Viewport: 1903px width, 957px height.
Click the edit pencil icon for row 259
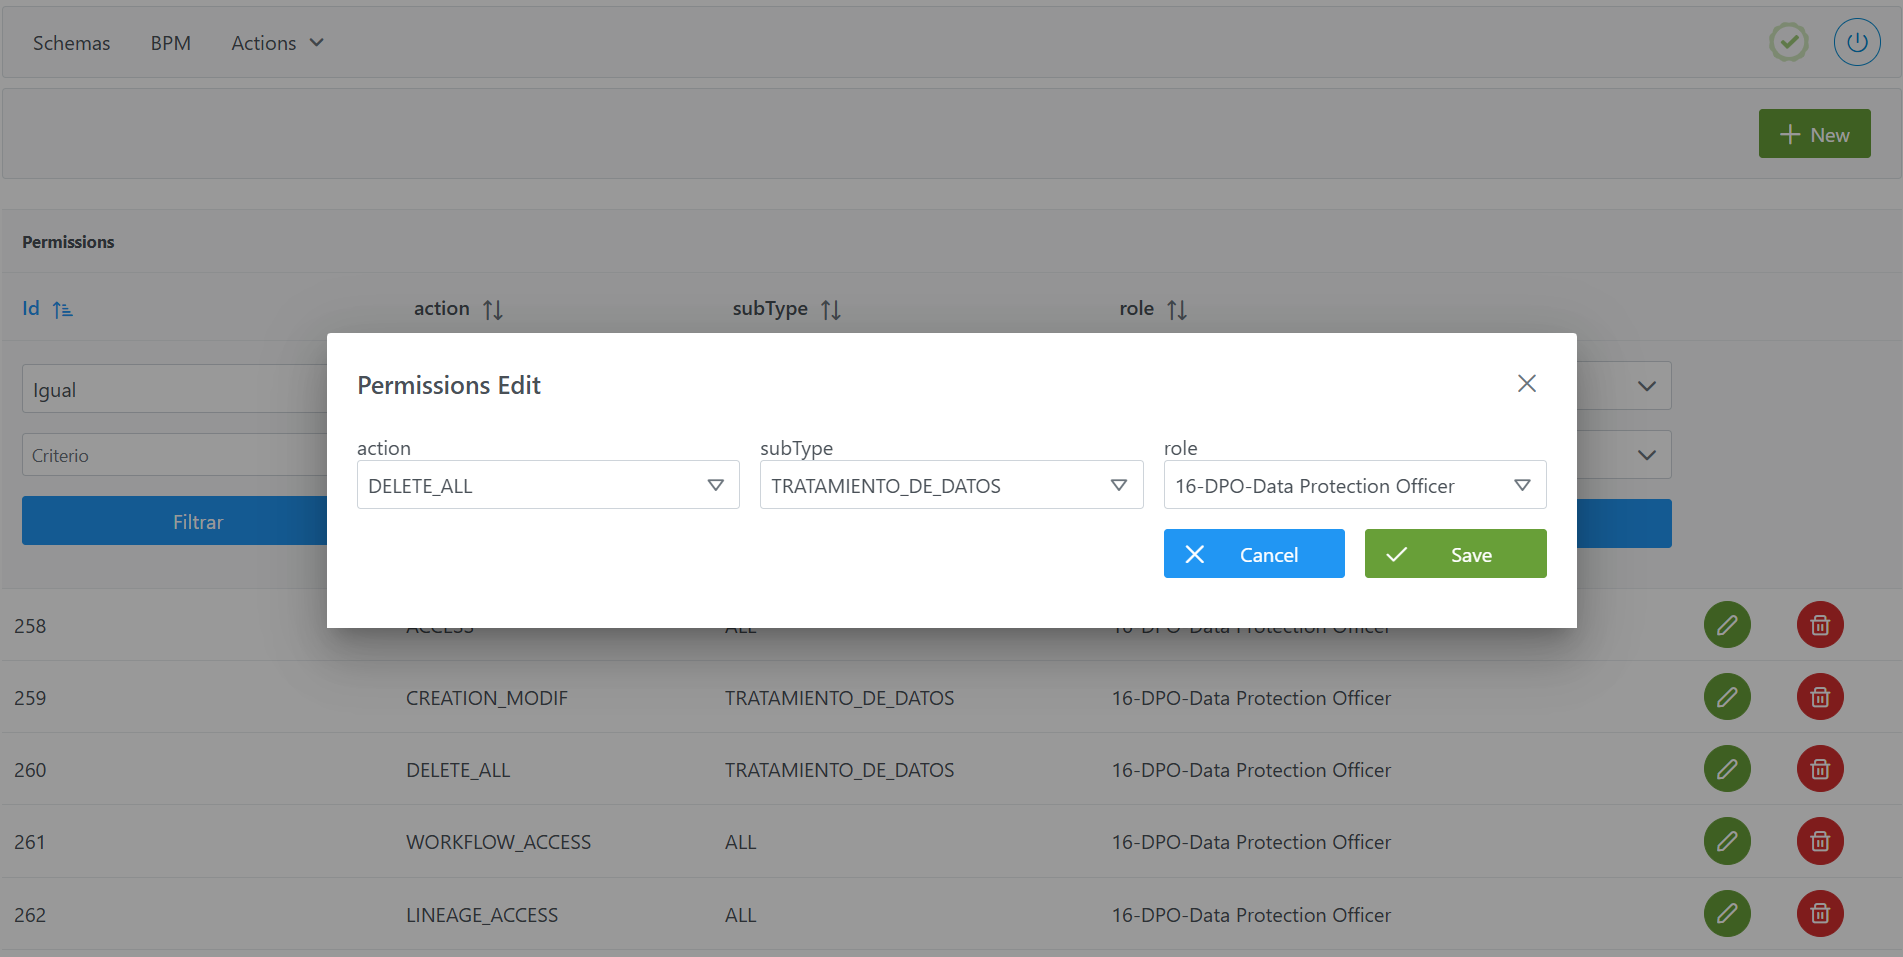click(1726, 697)
